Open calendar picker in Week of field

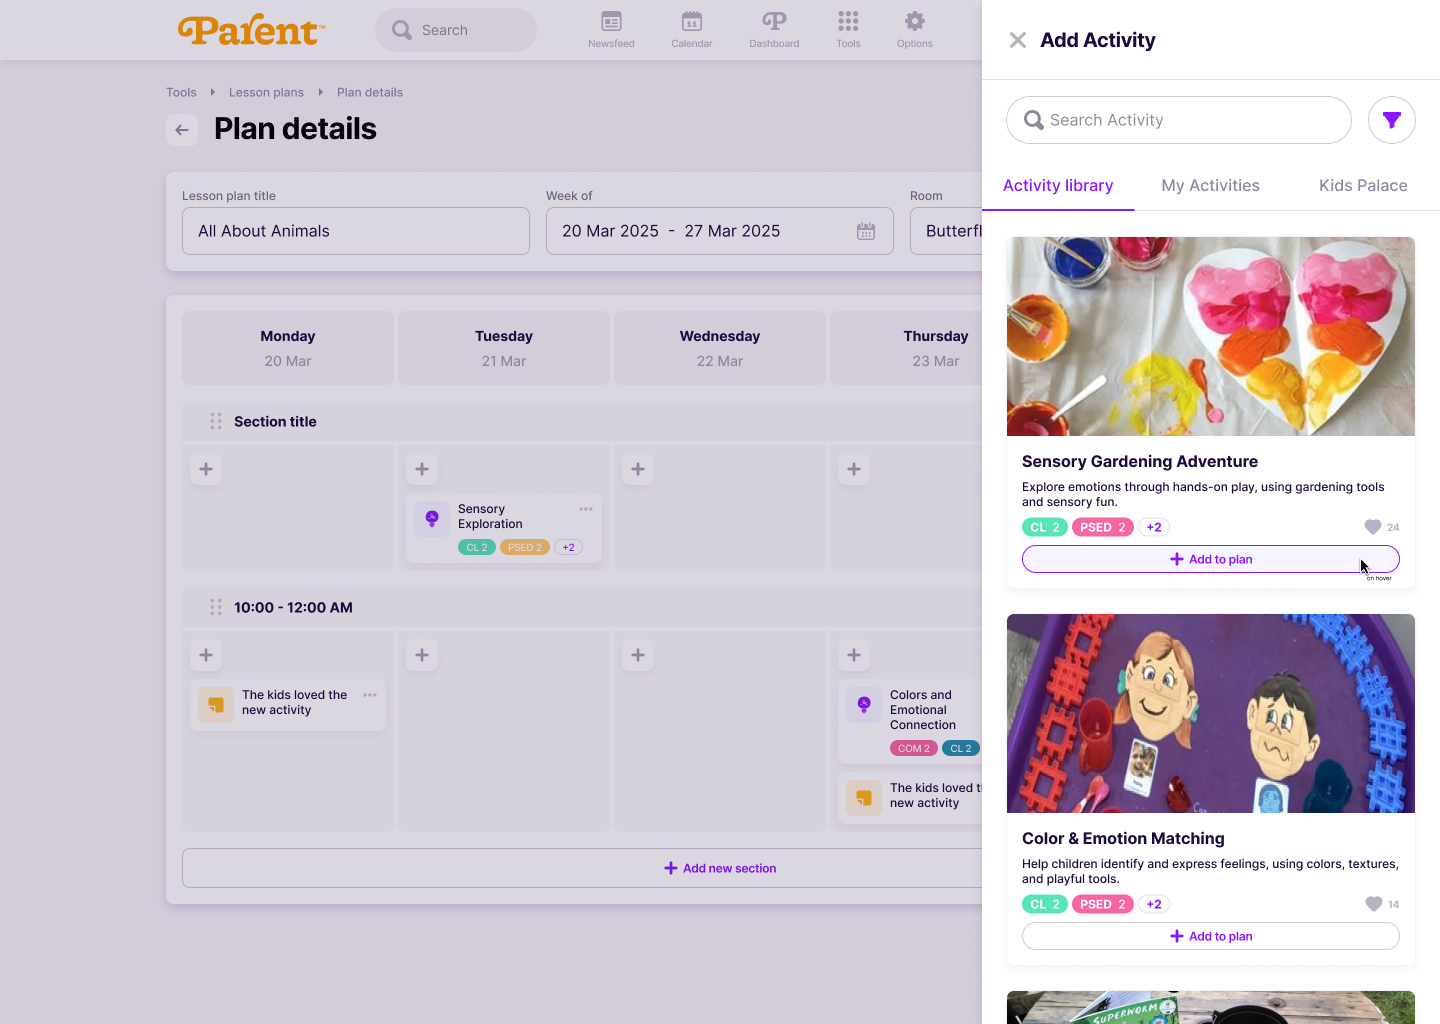[x=866, y=231]
